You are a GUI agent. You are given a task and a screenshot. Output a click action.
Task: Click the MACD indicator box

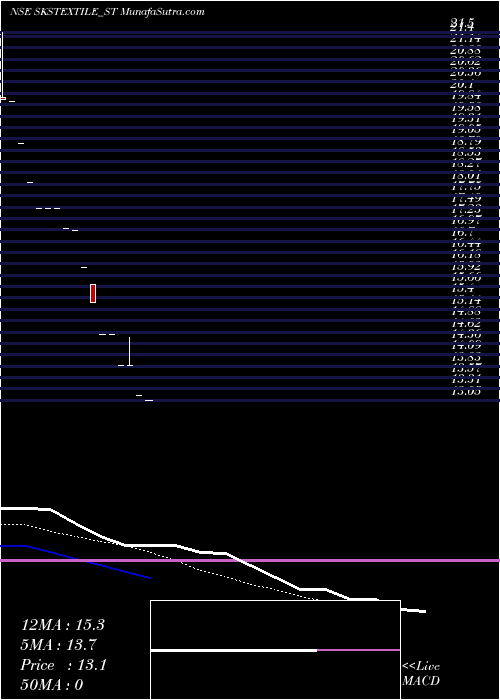pyautogui.click(x=275, y=650)
